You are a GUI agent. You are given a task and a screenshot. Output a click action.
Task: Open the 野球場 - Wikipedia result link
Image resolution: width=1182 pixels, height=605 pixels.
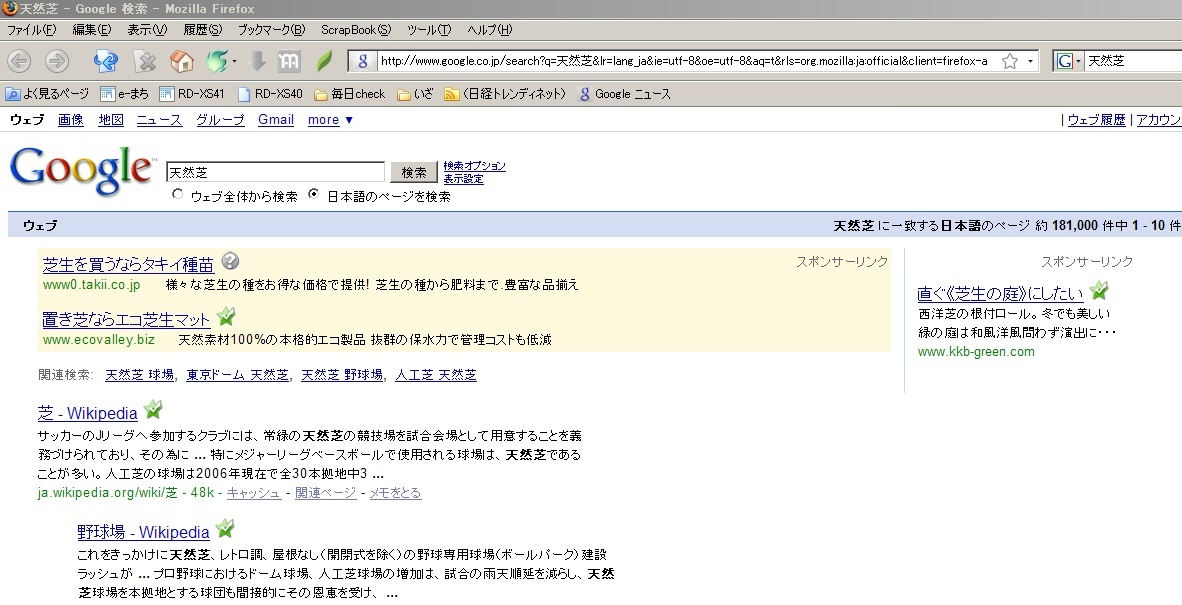[143, 532]
